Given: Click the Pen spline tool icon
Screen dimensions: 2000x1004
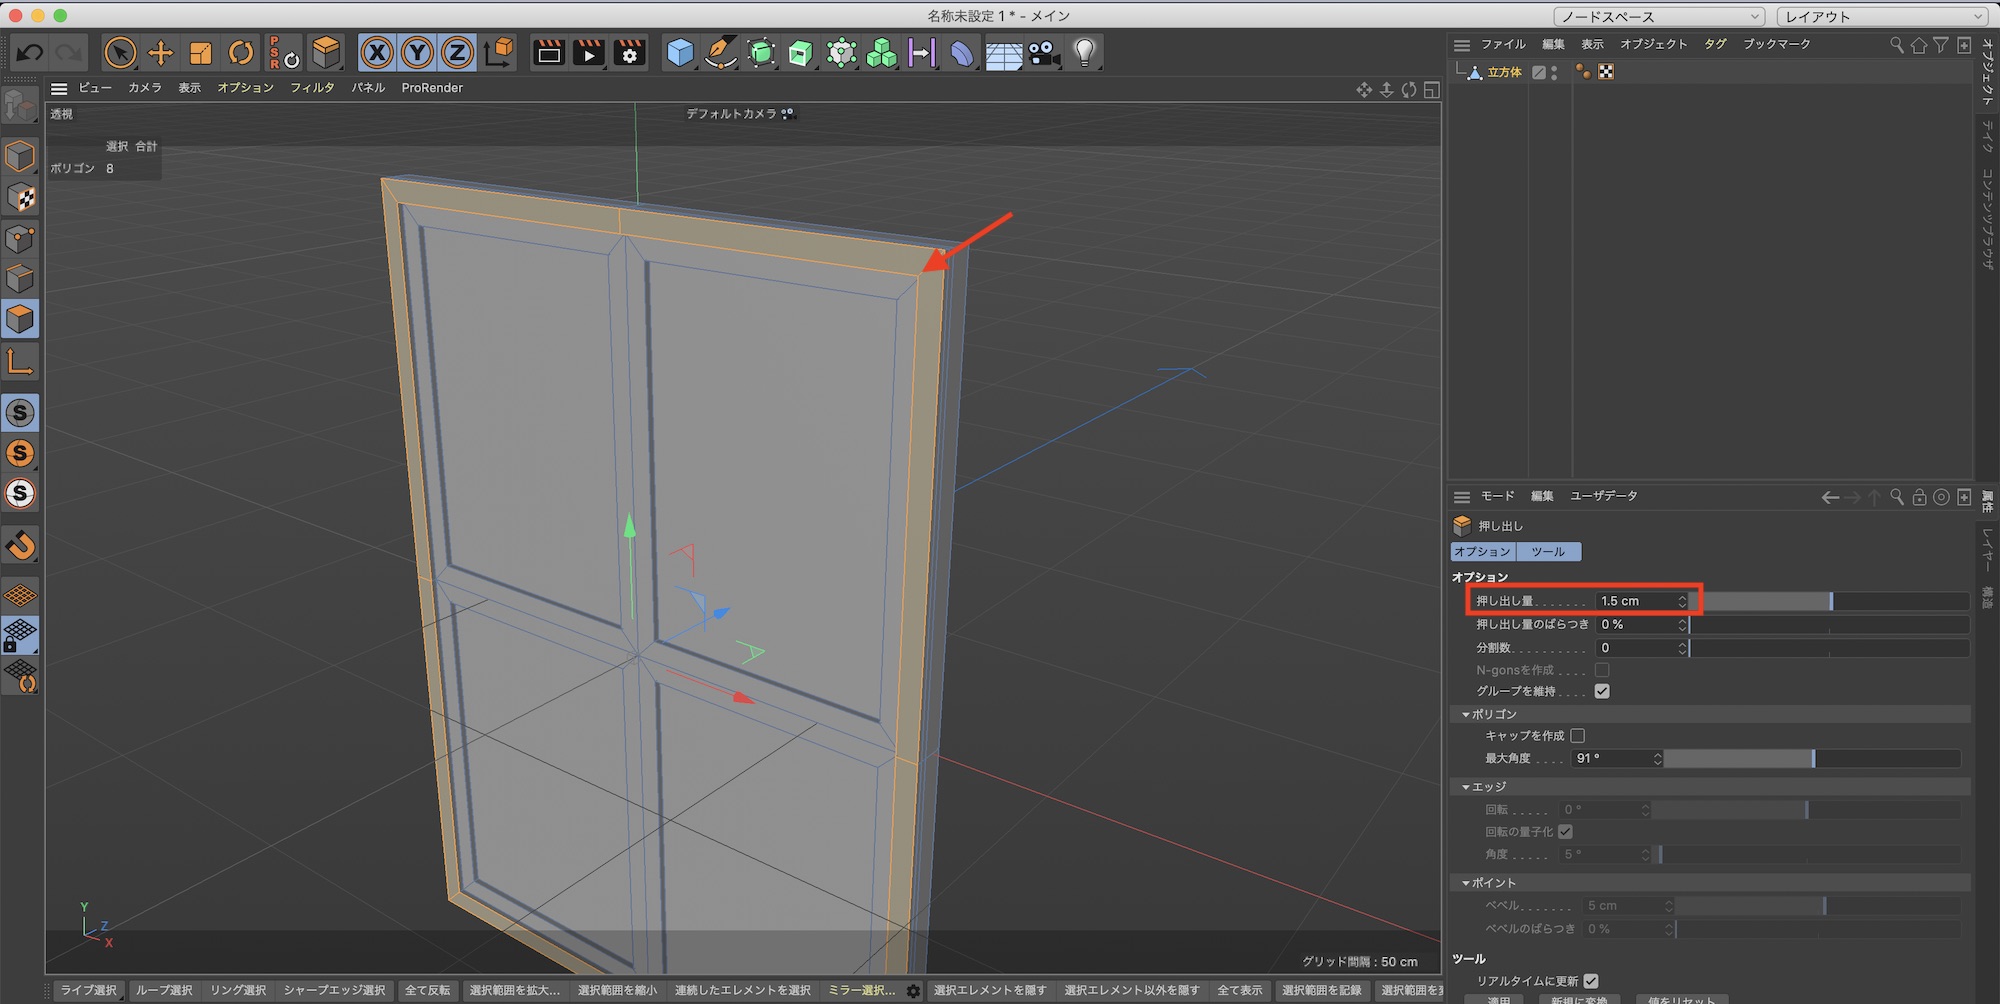Looking at the screenshot, I should pyautogui.click(x=720, y=53).
